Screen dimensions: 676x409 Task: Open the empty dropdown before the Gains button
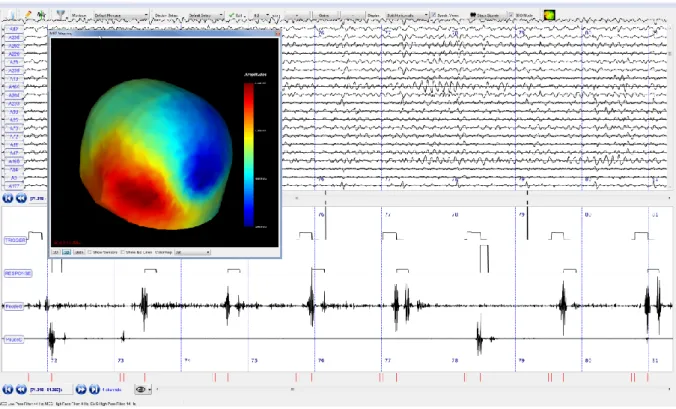coord(296,16)
